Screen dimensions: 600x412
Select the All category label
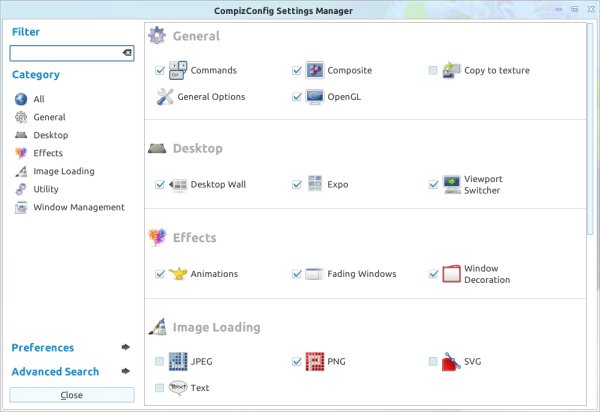[x=39, y=99]
